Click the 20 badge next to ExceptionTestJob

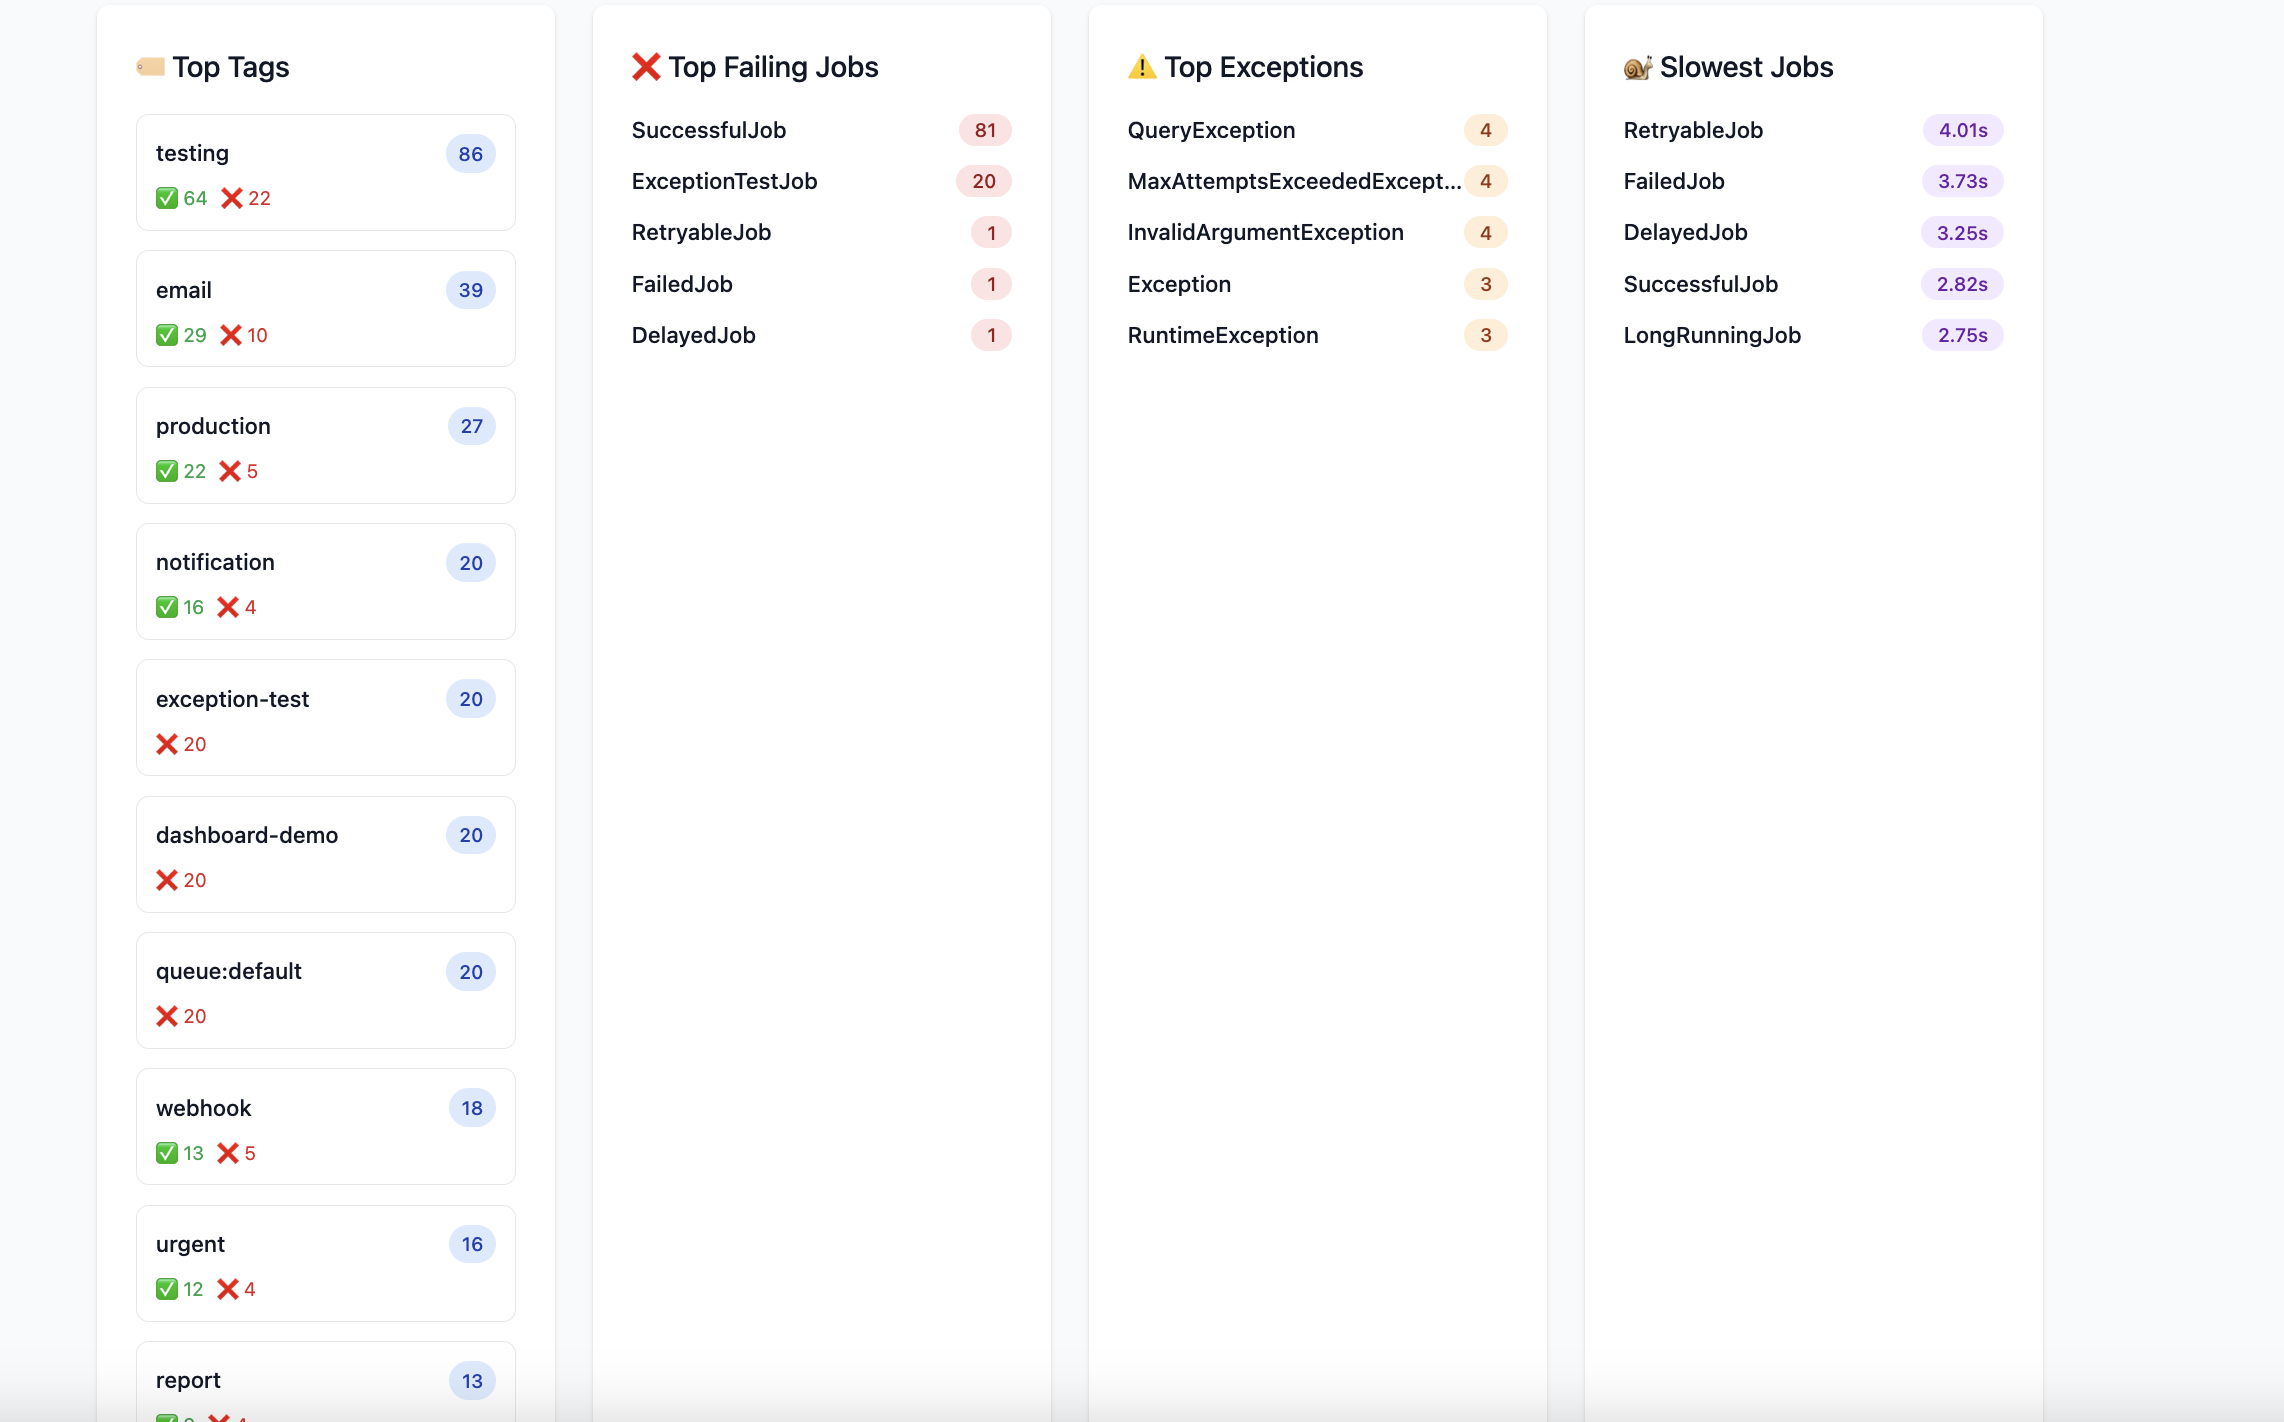[x=983, y=181]
